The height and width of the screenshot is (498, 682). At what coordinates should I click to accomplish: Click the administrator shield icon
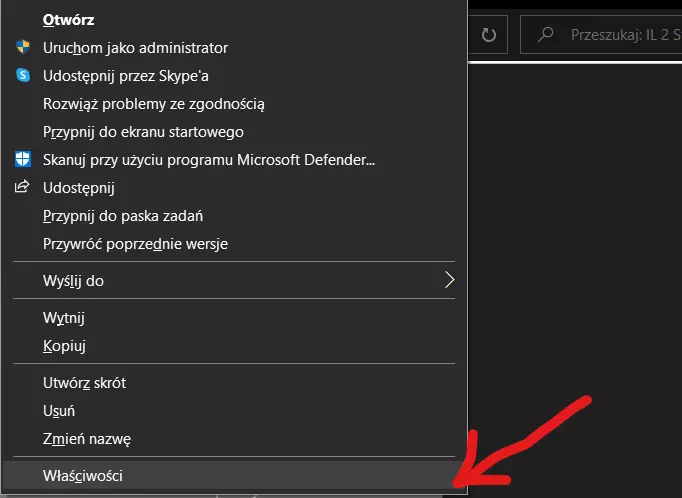tap(23, 47)
